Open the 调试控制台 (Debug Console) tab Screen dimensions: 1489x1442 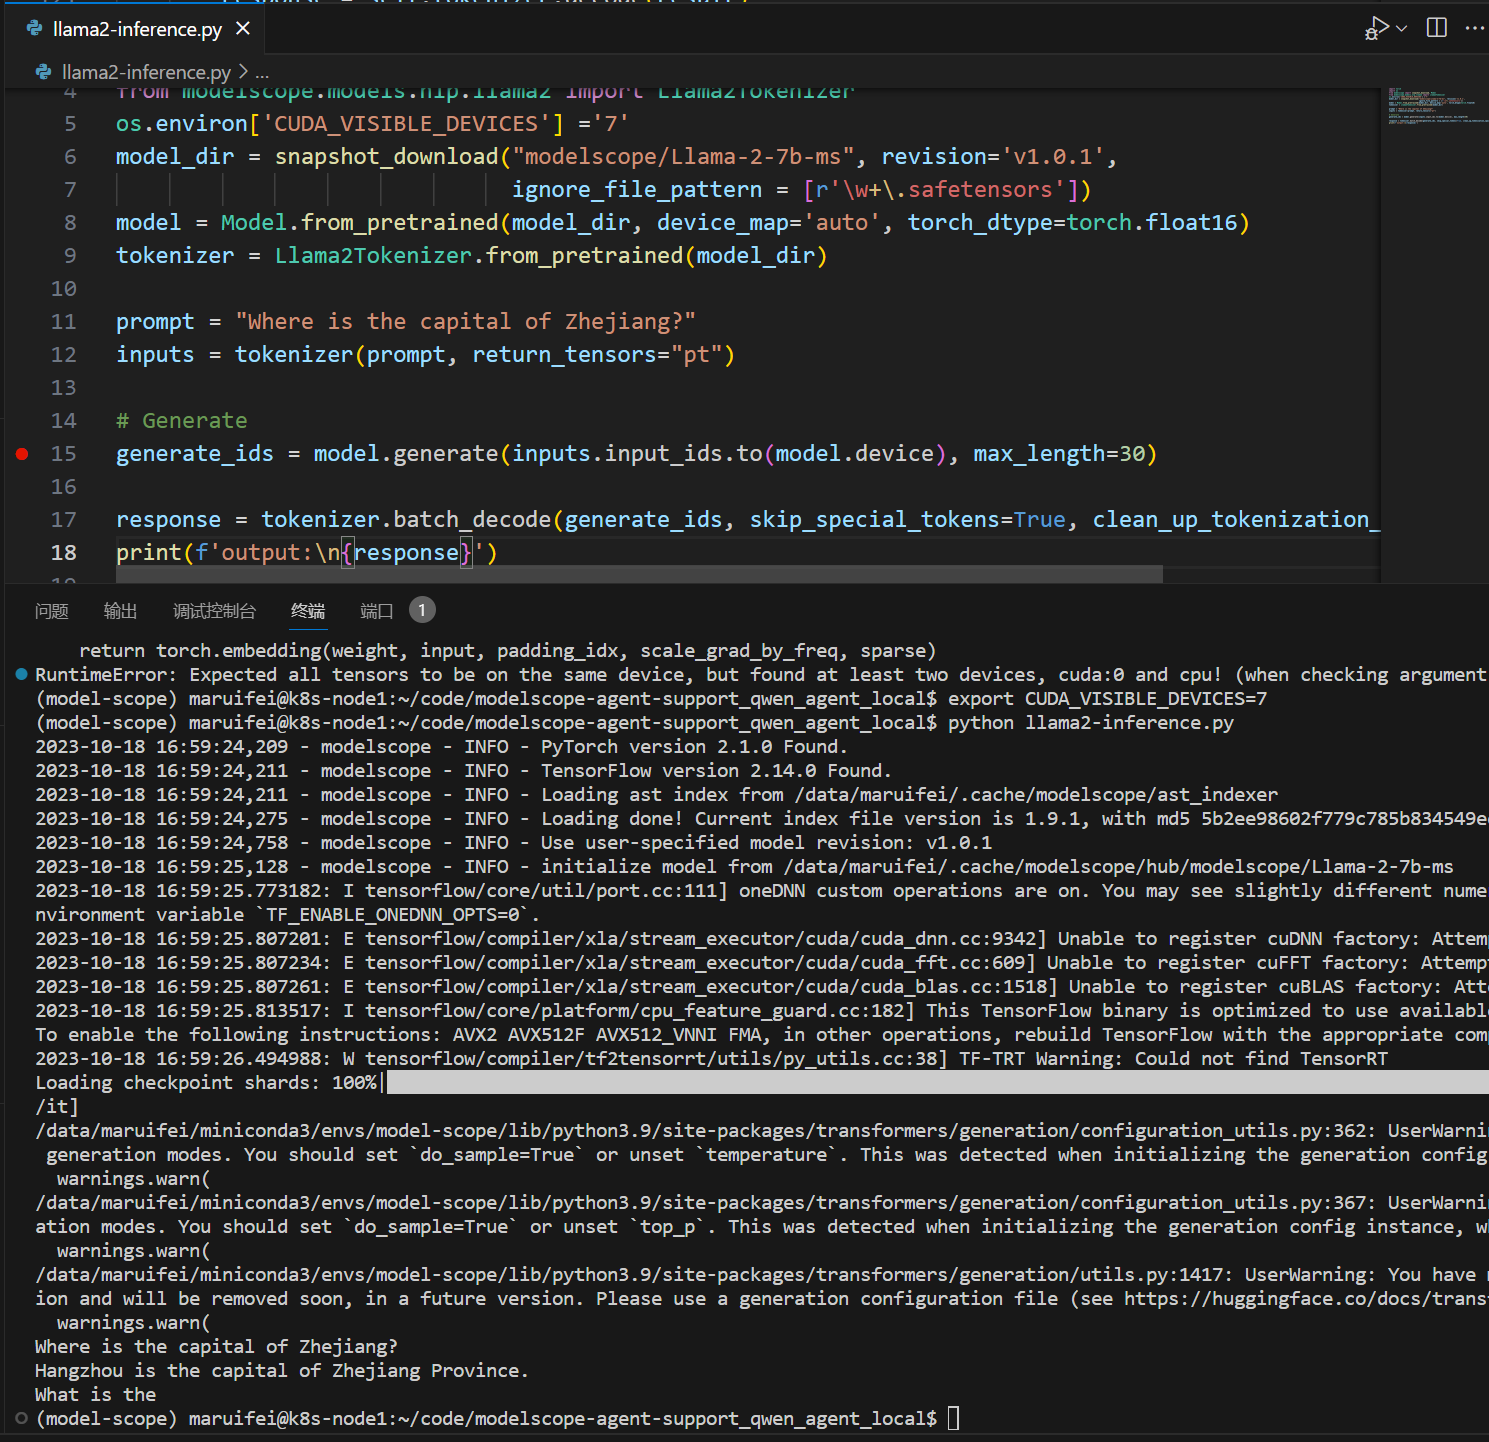coord(214,611)
